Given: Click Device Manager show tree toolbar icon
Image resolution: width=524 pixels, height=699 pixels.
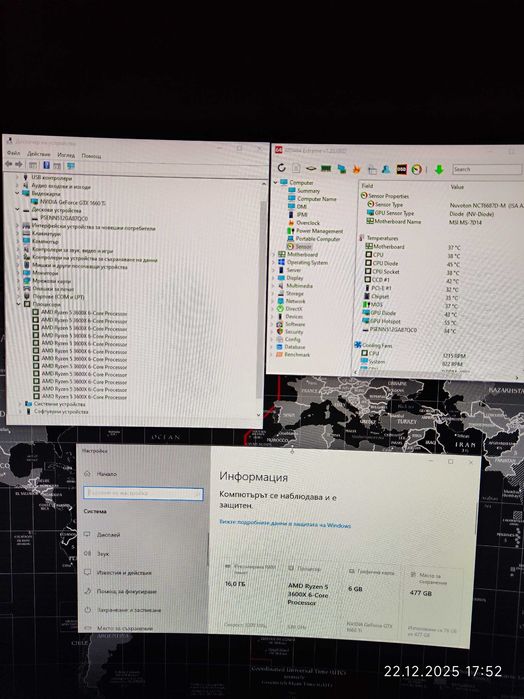Looking at the screenshot, I should coord(33,165).
